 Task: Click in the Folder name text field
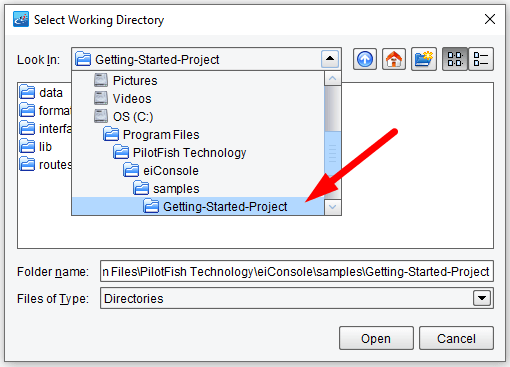[297, 271]
